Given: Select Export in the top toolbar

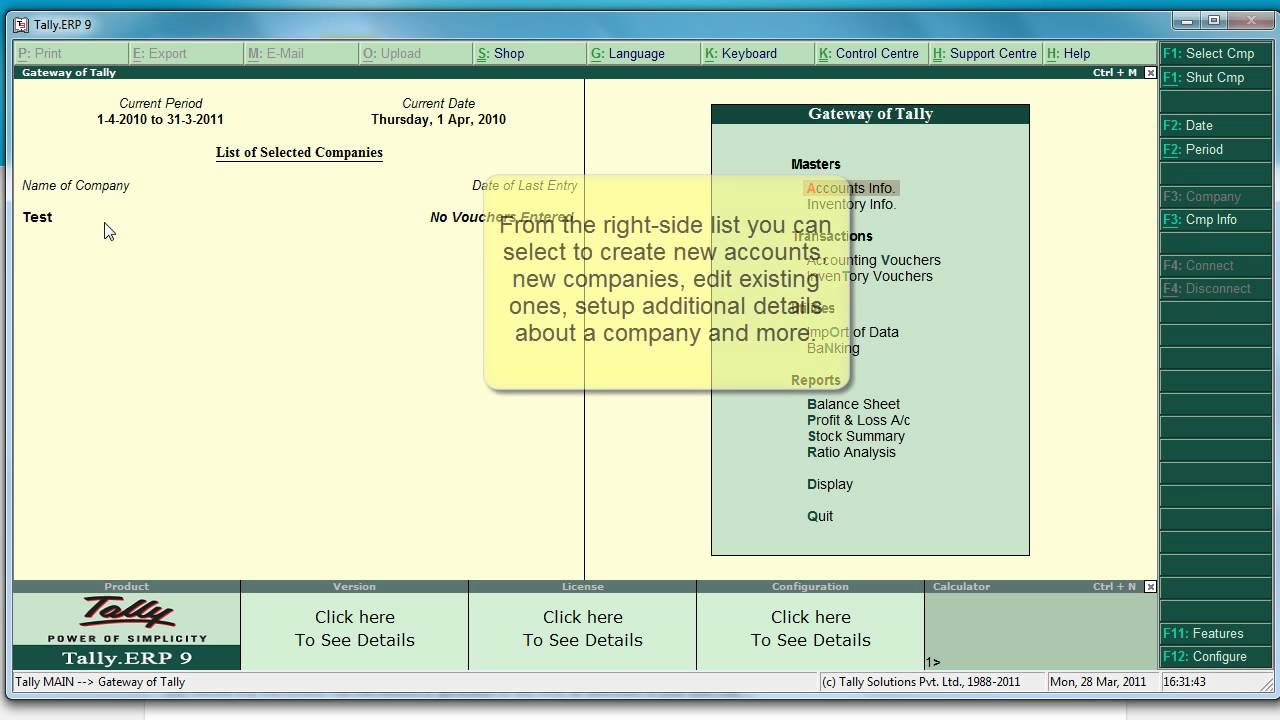Looking at the screenshot, I should [x=186, y=54].
